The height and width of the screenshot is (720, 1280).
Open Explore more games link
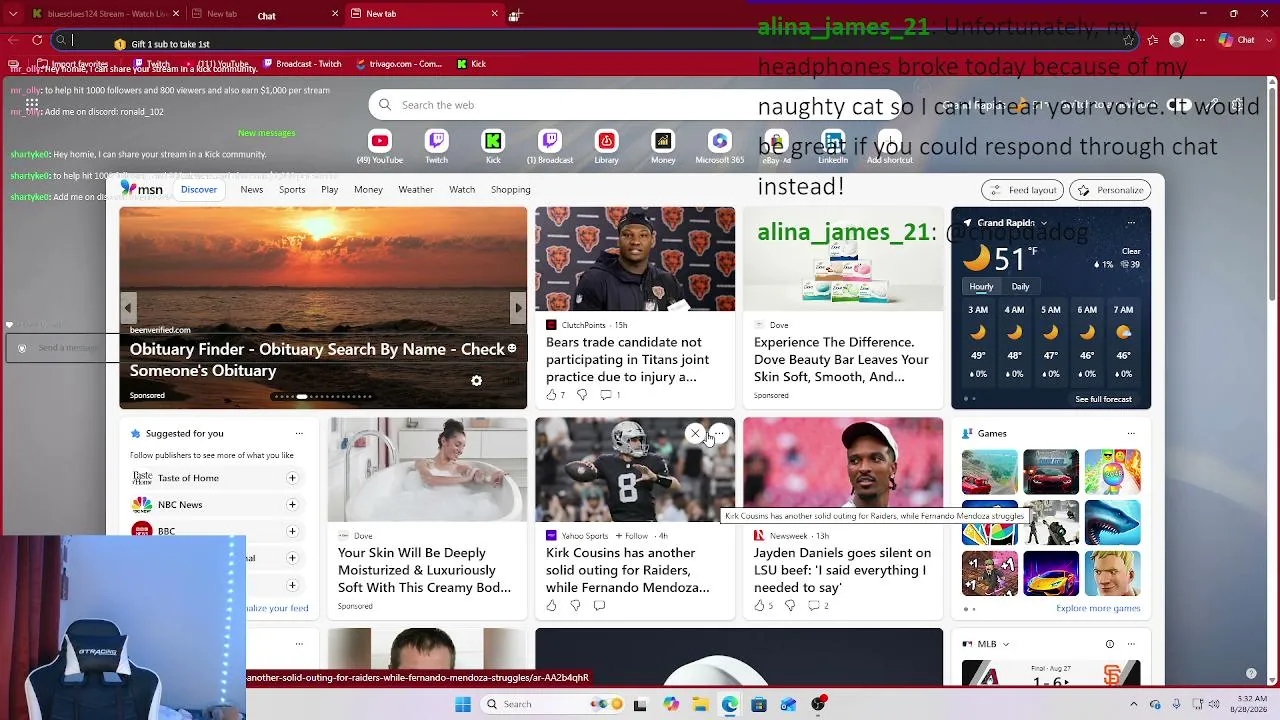tap(1098, 608)
